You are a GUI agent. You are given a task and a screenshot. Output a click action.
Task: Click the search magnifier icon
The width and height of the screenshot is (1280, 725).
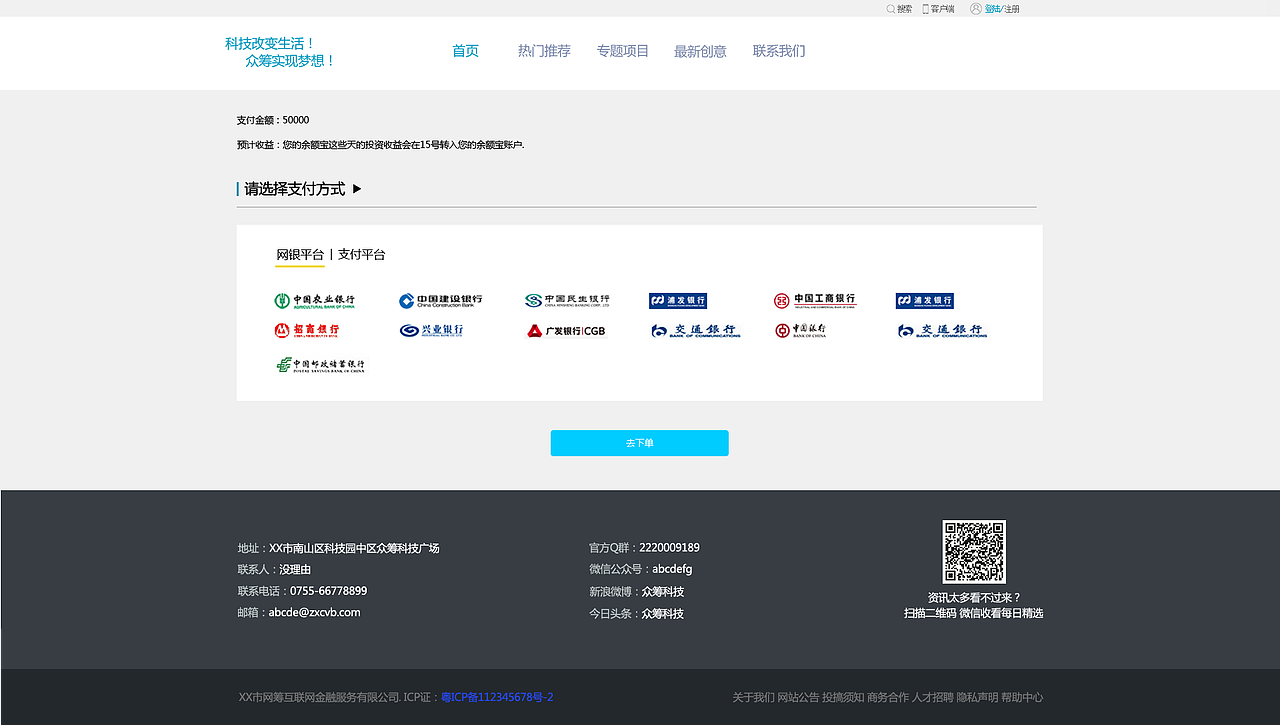pyautogui.click(x=890, y=9)
